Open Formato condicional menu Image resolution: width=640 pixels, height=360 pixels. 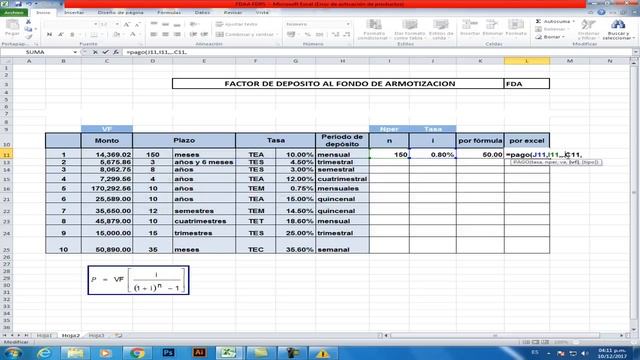(x=374, y=29)
